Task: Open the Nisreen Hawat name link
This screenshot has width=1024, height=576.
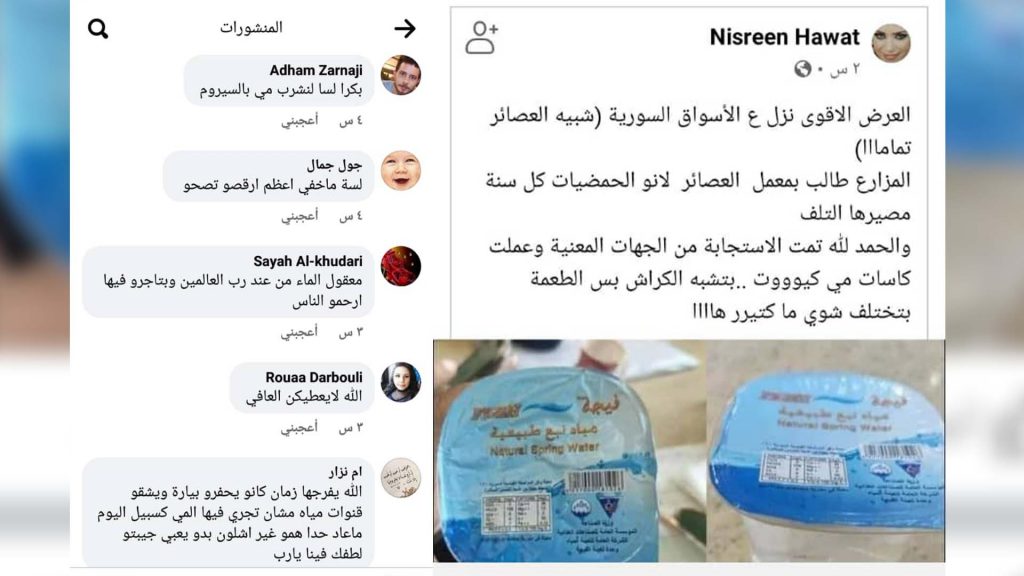Action: click(784, 37)
